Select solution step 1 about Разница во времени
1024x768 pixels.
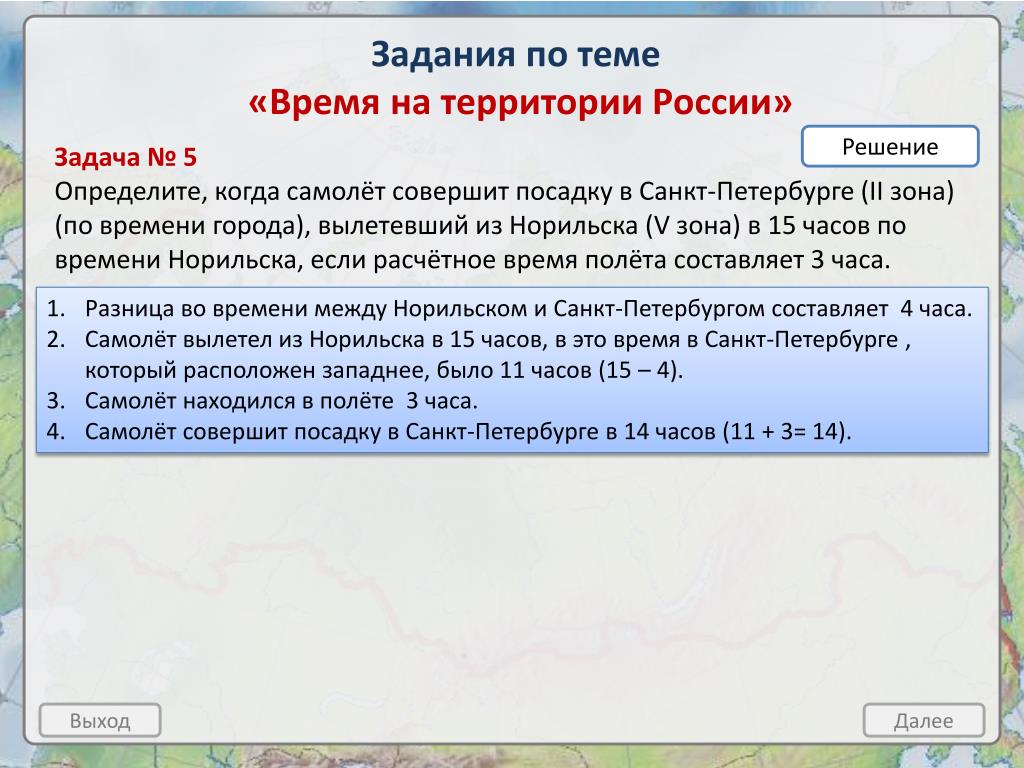509,308
